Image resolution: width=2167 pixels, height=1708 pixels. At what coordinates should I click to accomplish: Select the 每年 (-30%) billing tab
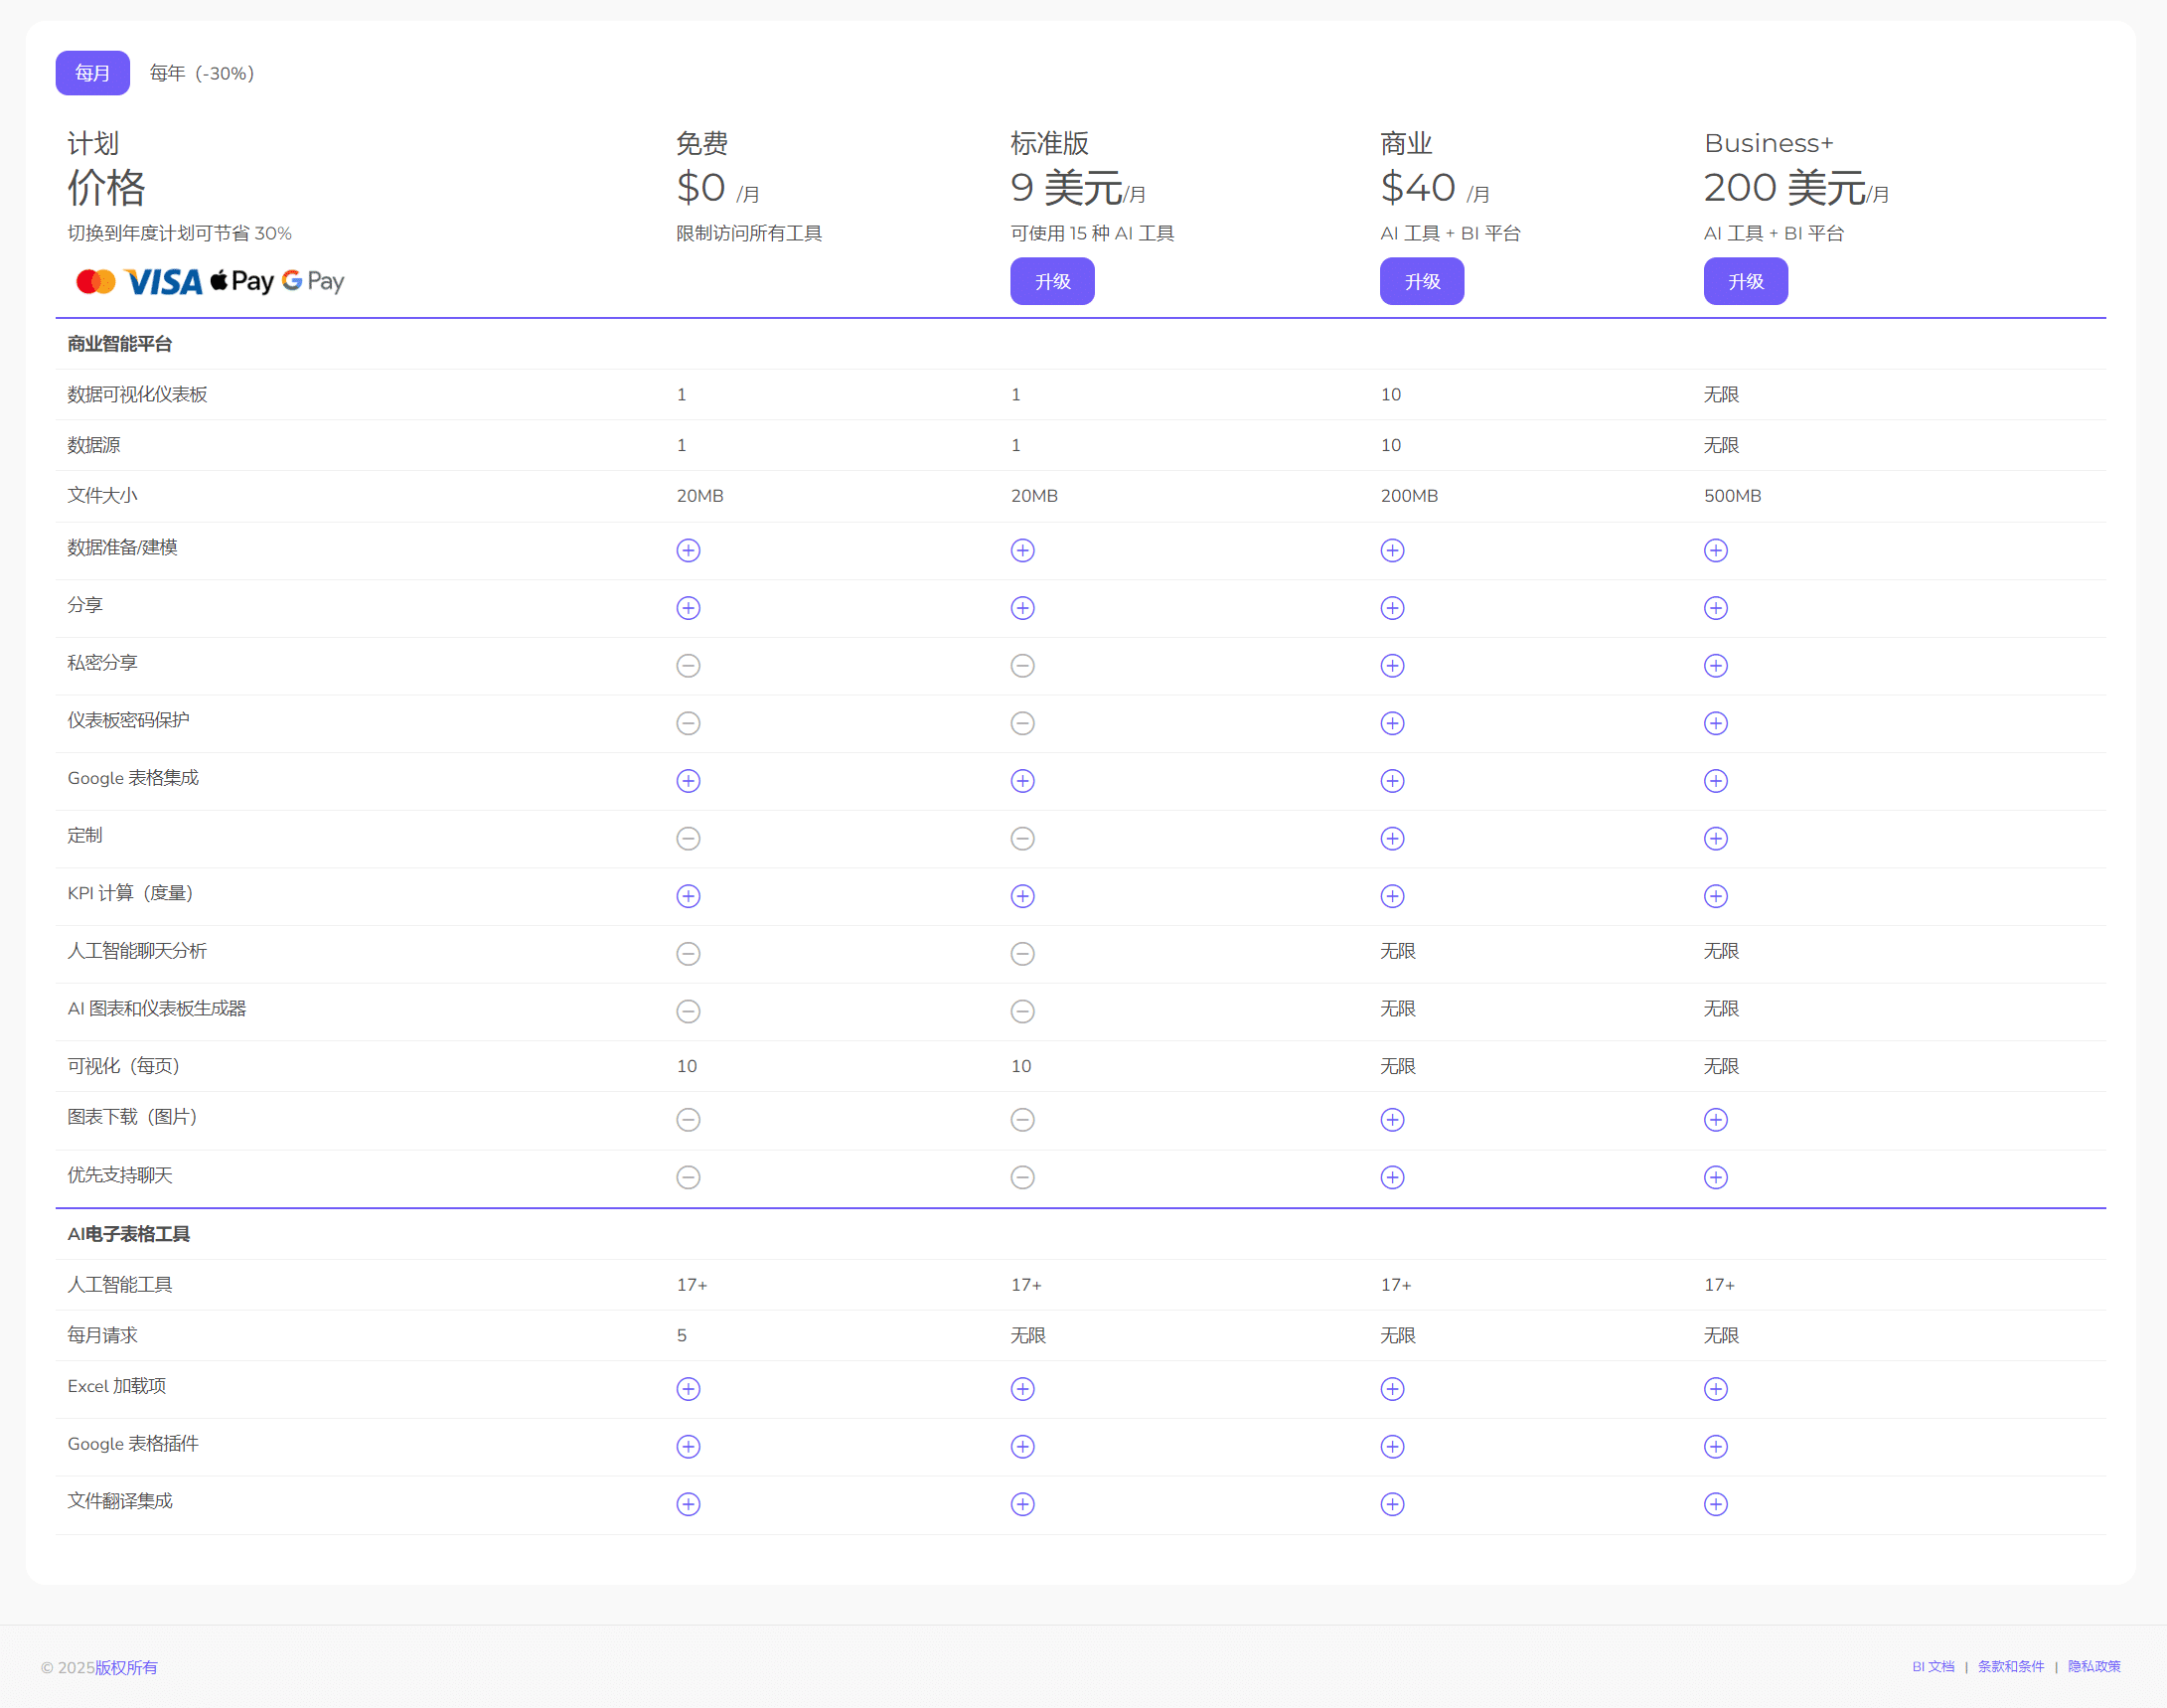(201, 73)
